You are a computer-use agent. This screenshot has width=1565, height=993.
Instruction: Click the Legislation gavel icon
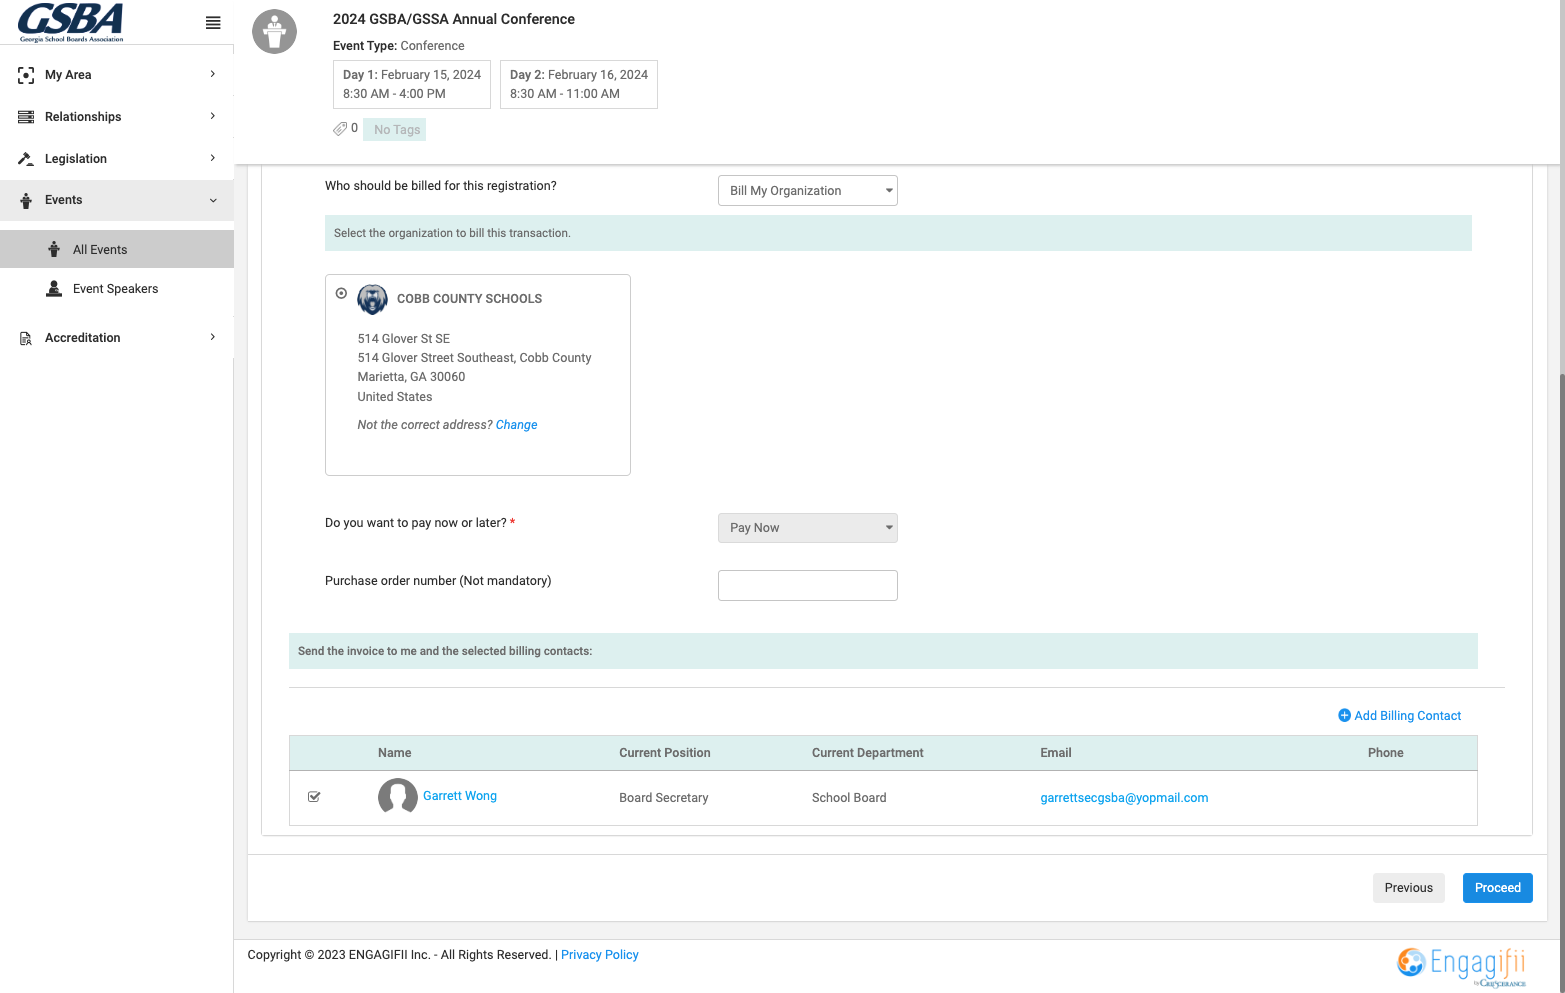(x=26, y=159)
